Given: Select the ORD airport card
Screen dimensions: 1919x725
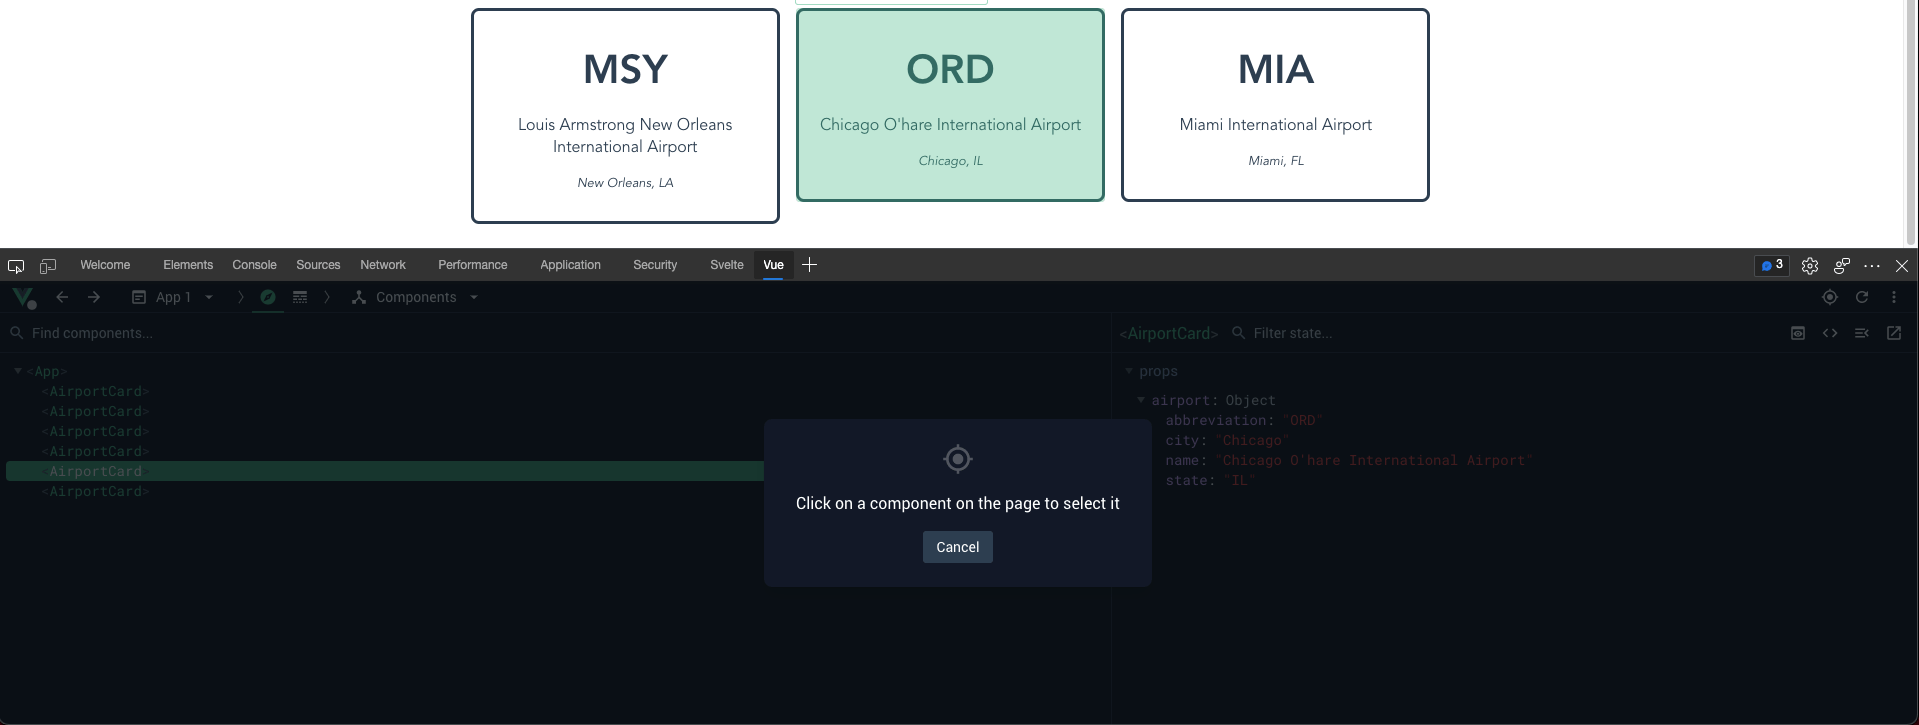Looking at the screenshot, I should tap(950, 105).
